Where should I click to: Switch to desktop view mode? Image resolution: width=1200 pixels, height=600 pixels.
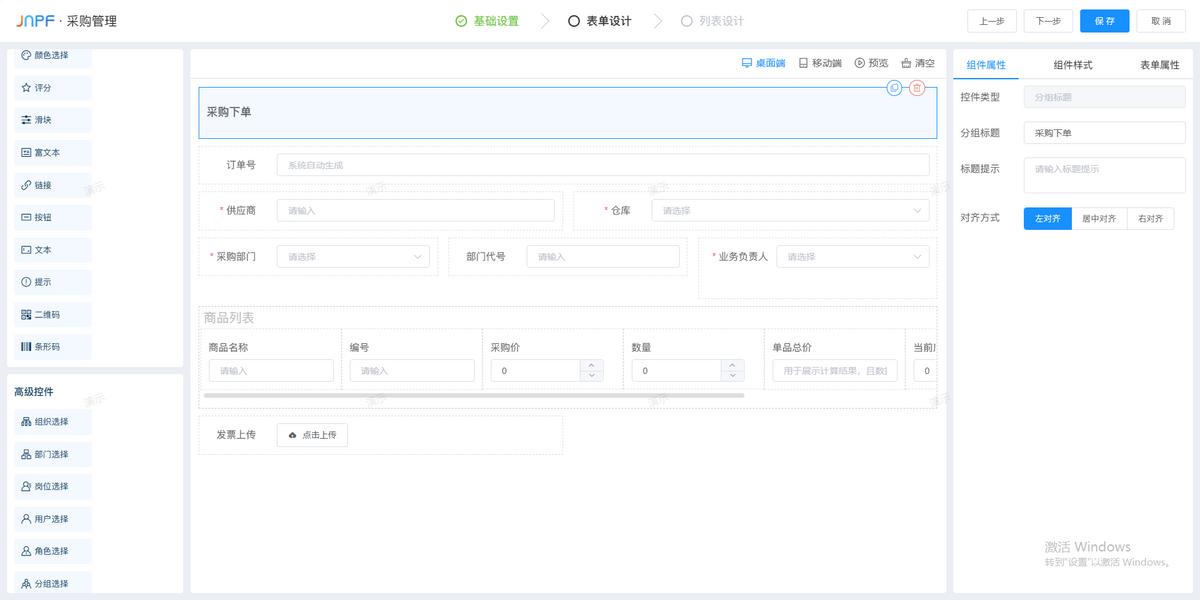(764, 63)
